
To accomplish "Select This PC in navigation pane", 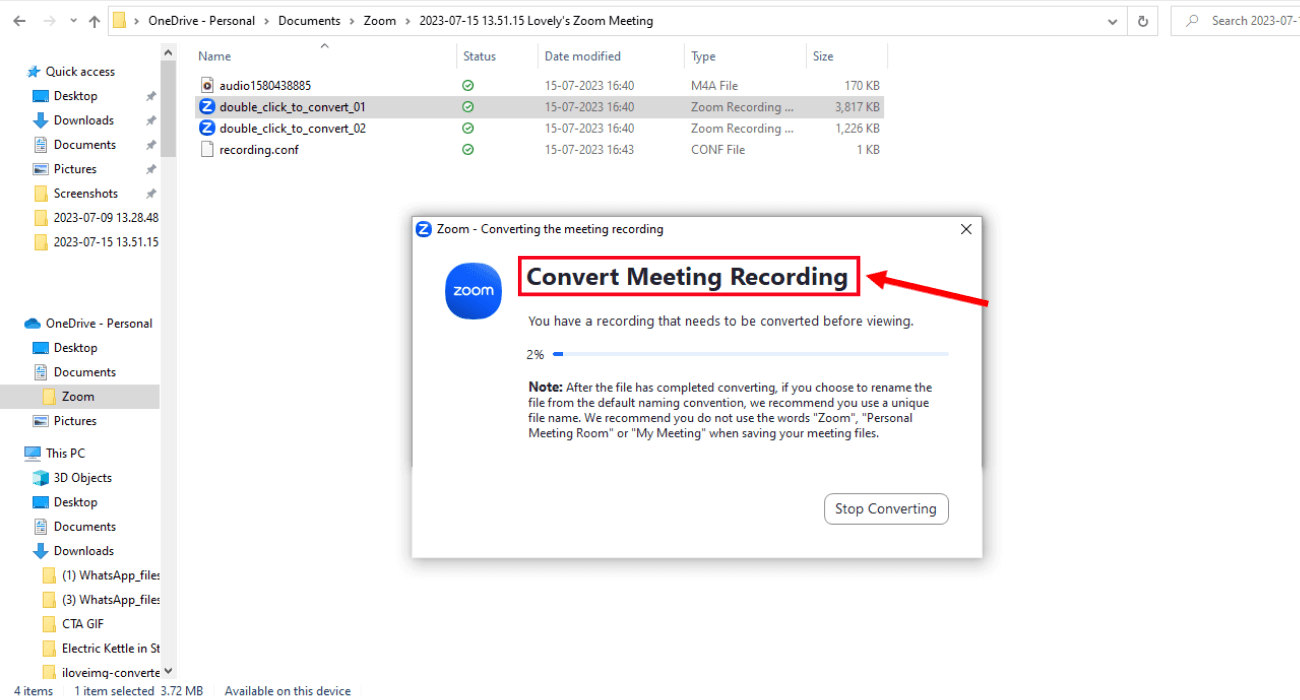I will pos(65,453).
